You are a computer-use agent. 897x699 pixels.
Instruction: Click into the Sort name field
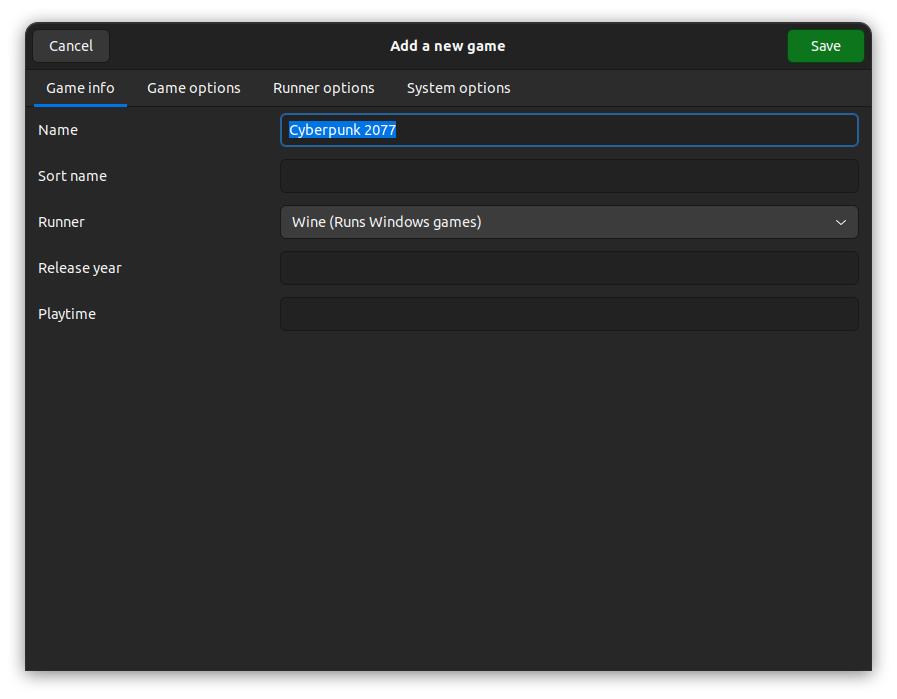(x=569, y=176)
